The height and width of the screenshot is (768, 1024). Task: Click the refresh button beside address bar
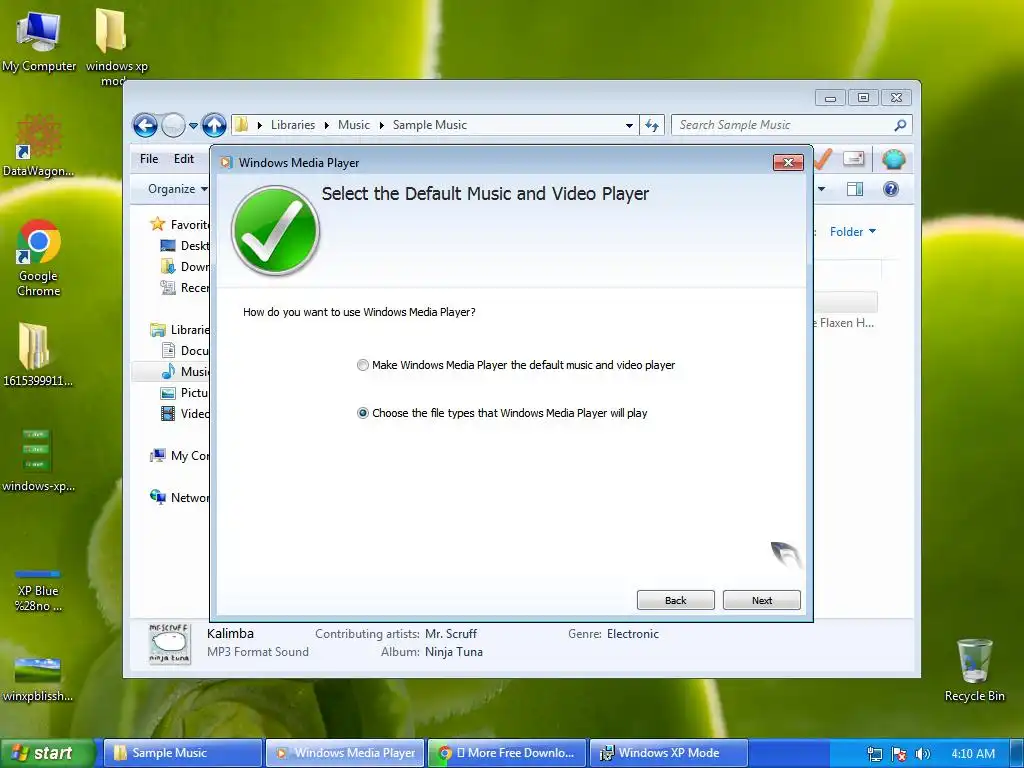[652, 125]
